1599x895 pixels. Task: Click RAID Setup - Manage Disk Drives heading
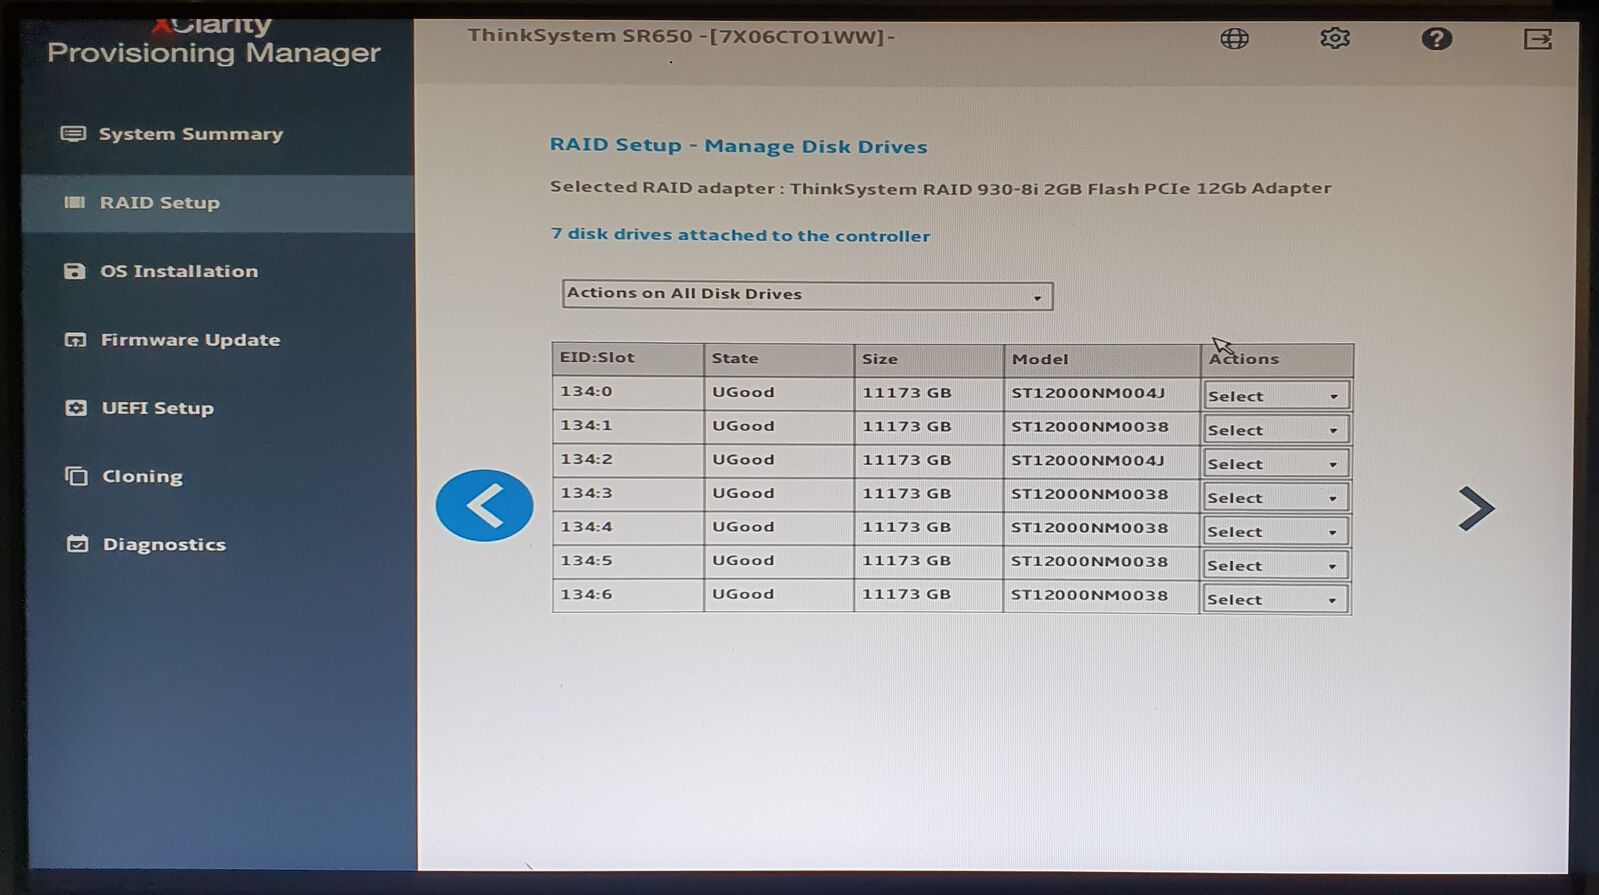[x=739, y=146]
